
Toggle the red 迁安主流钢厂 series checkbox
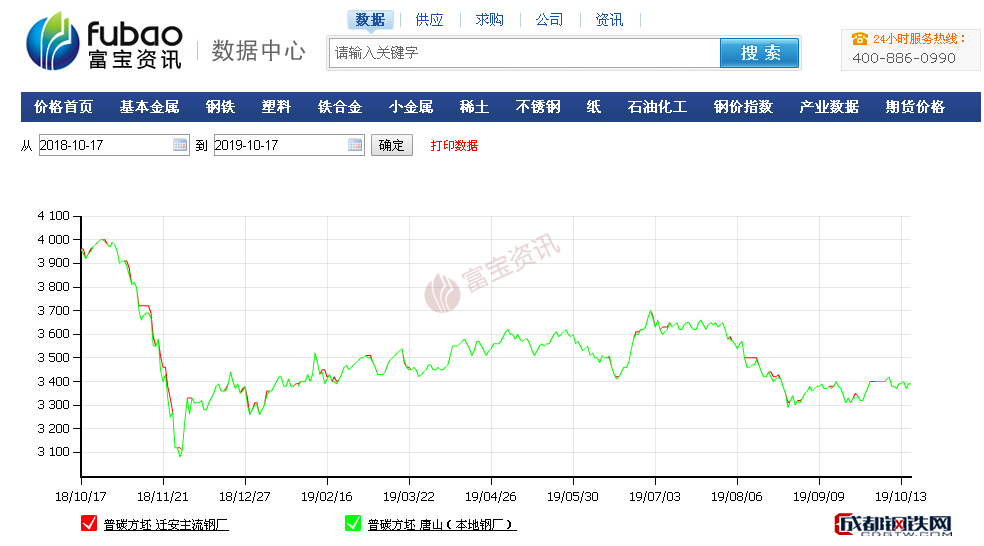pos(88,523)
